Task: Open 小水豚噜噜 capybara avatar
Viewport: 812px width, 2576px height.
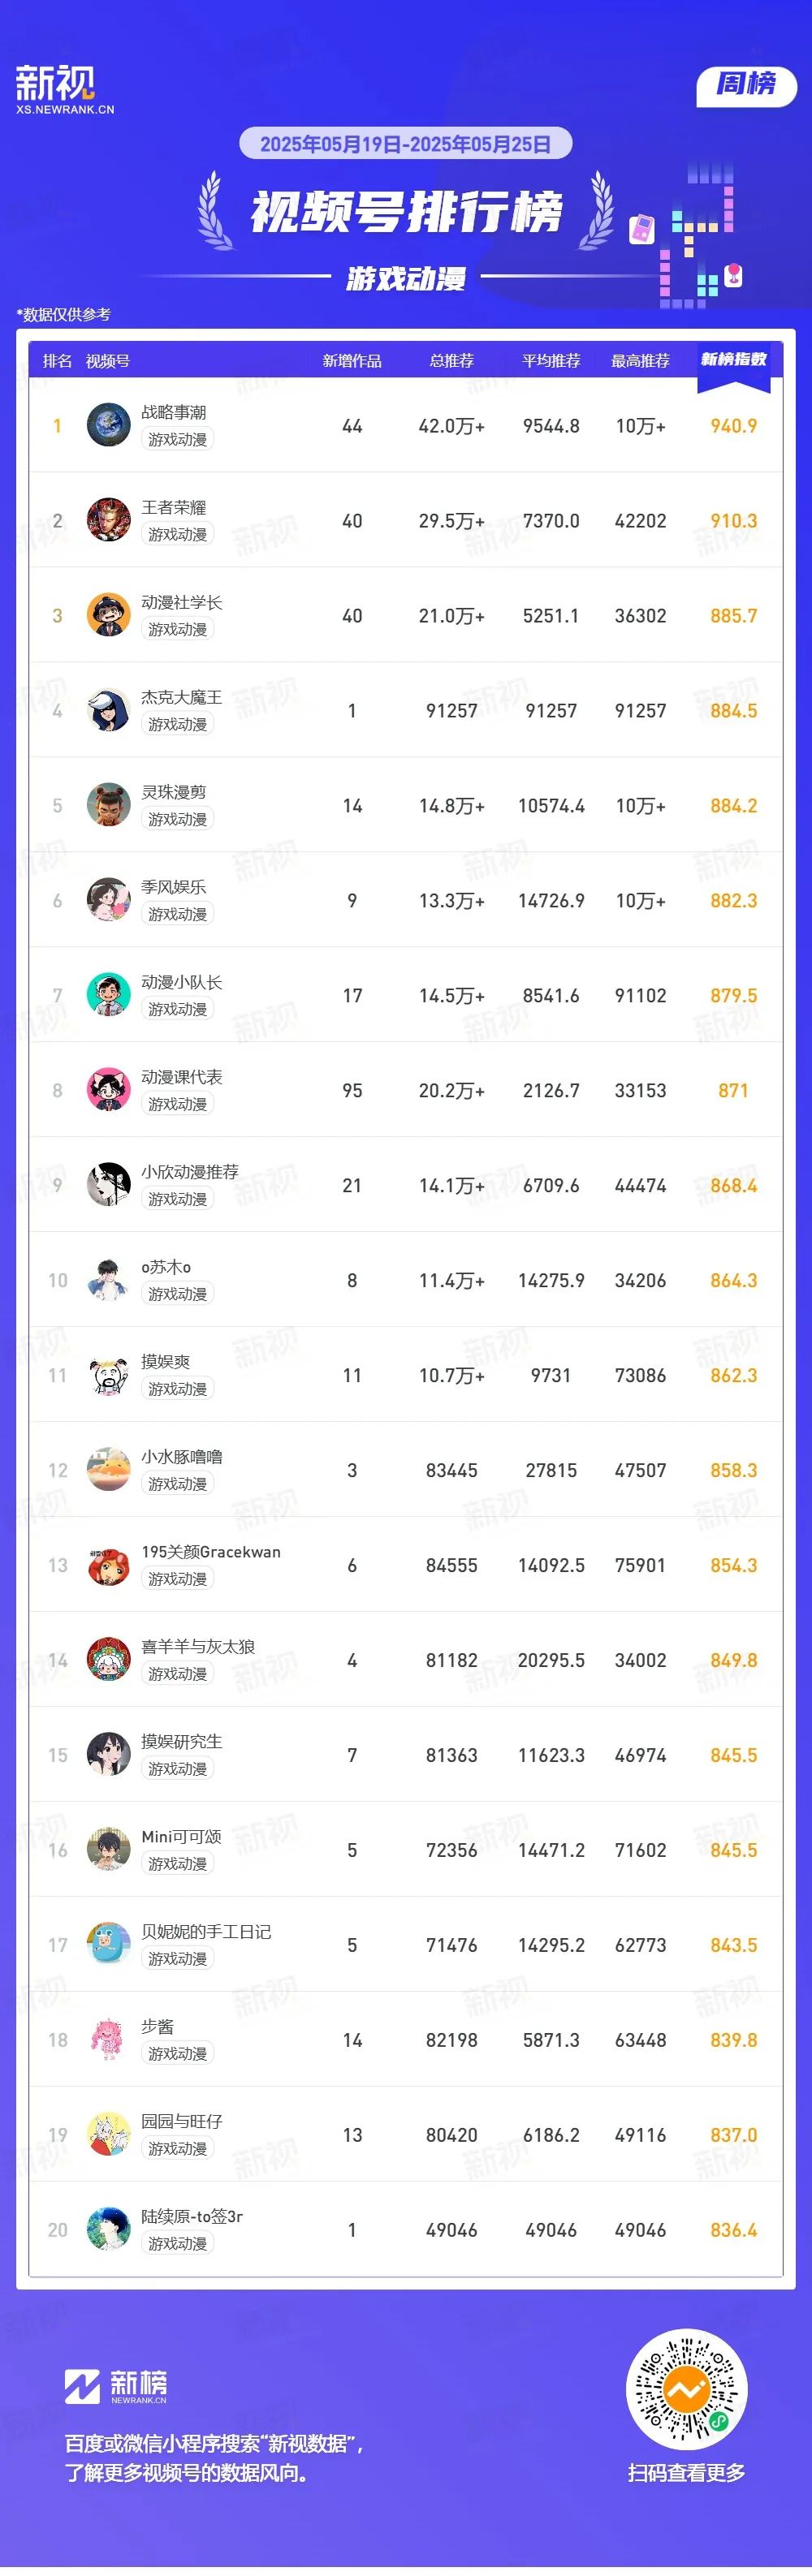Action: click(x=108, y=1470)
